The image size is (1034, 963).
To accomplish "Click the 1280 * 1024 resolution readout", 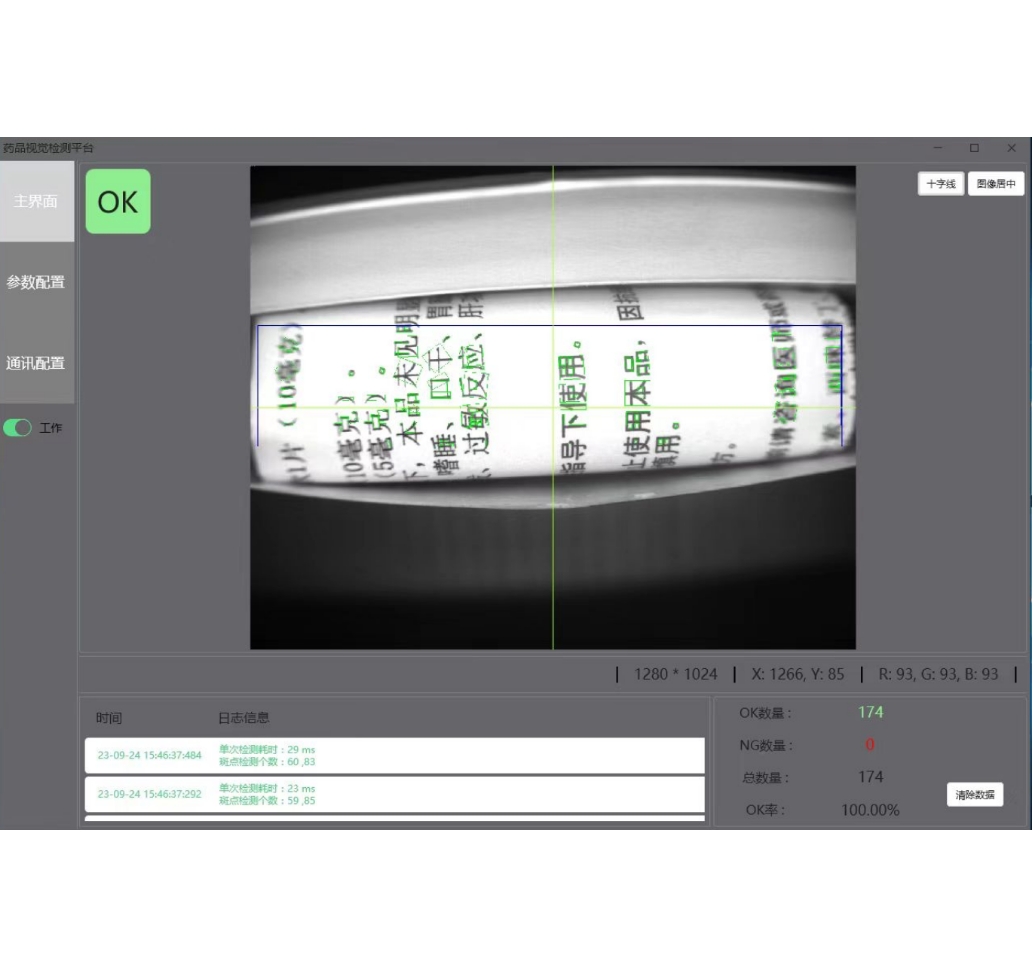I will coord(675,674).
